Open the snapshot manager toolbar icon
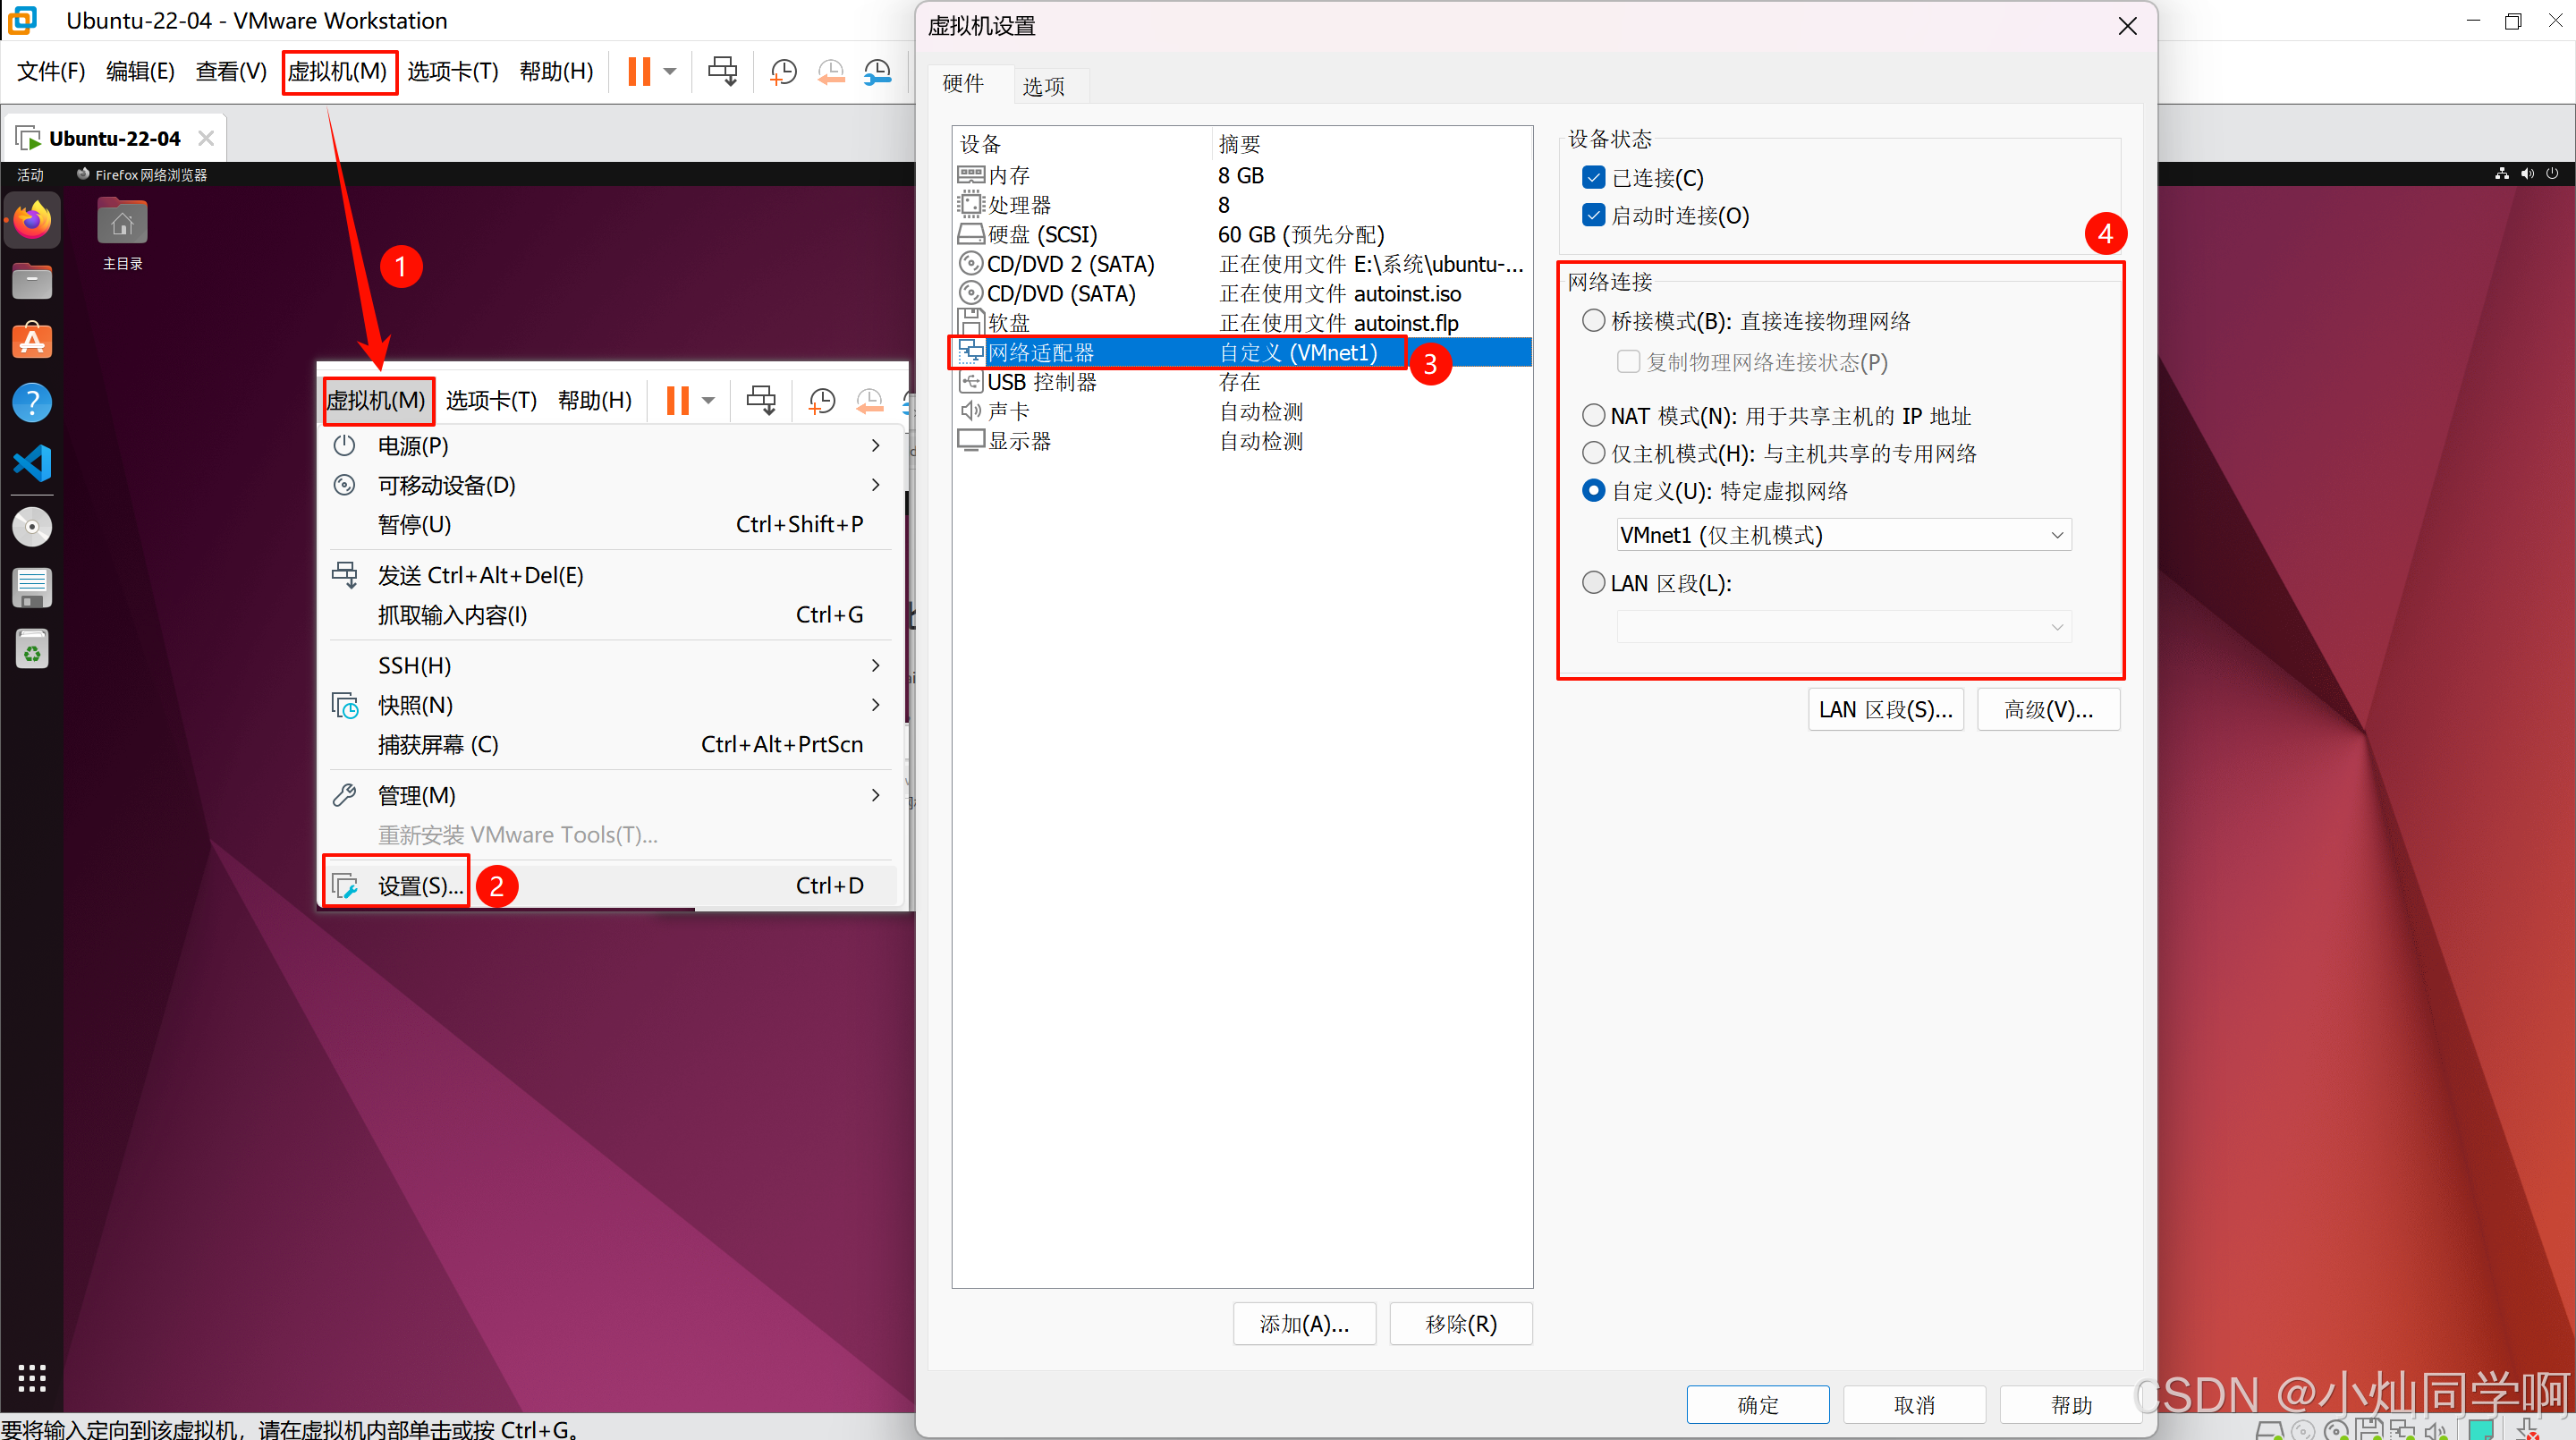Screen dimensions: 2576x1440 [877, 72]
